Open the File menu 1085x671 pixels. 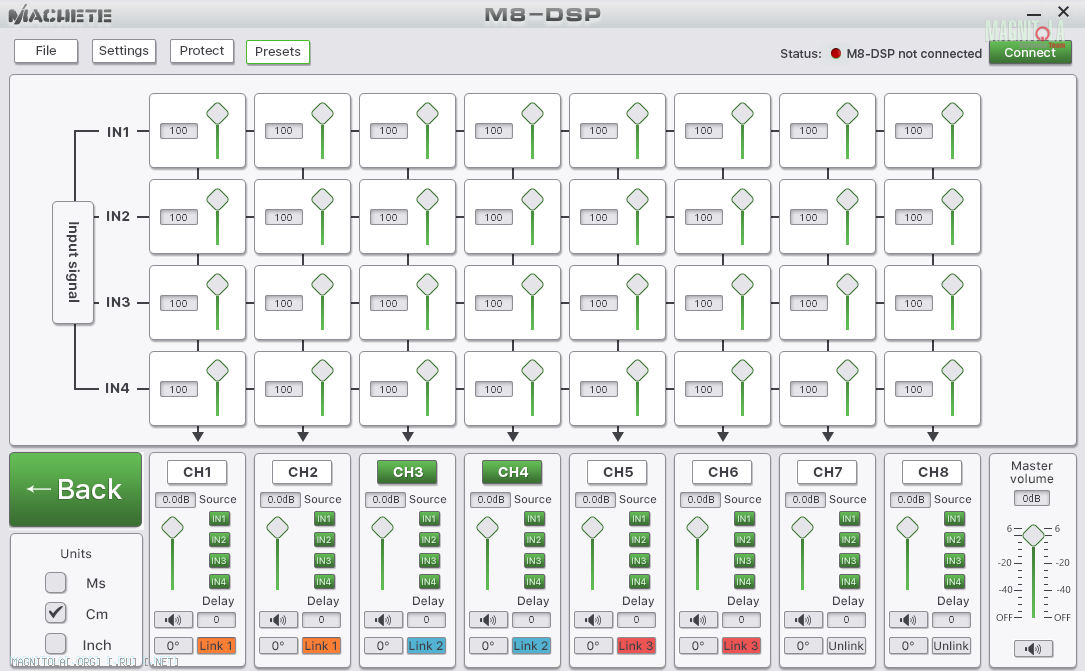46,51
